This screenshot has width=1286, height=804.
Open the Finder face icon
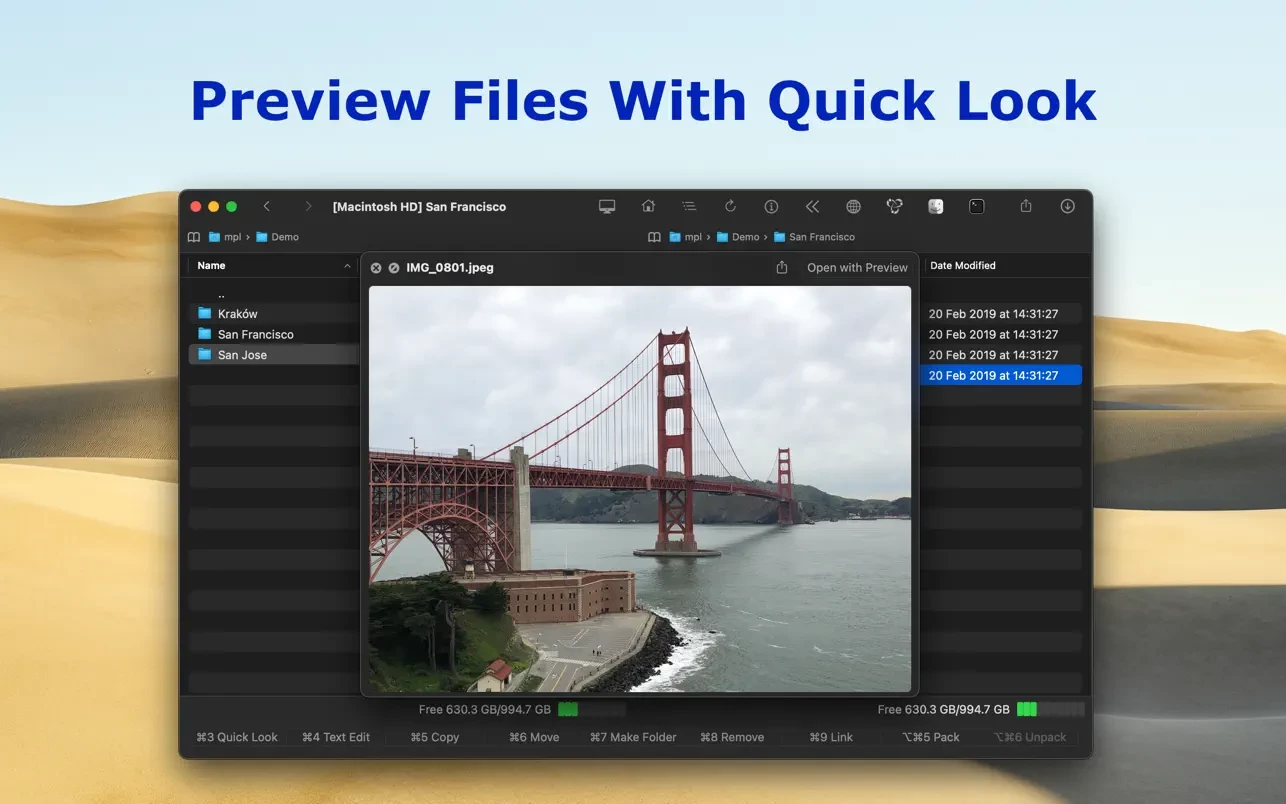point(935,206)
